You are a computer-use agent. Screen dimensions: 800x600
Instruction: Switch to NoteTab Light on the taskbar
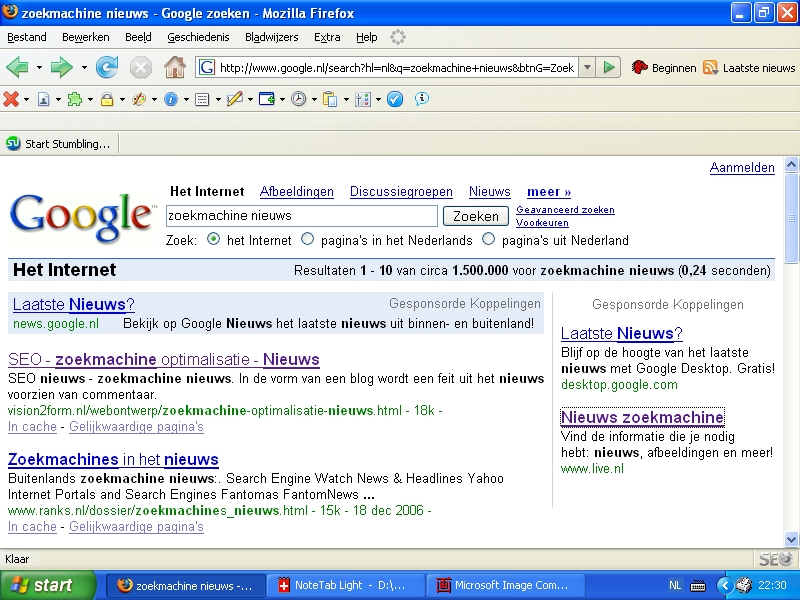346,585
